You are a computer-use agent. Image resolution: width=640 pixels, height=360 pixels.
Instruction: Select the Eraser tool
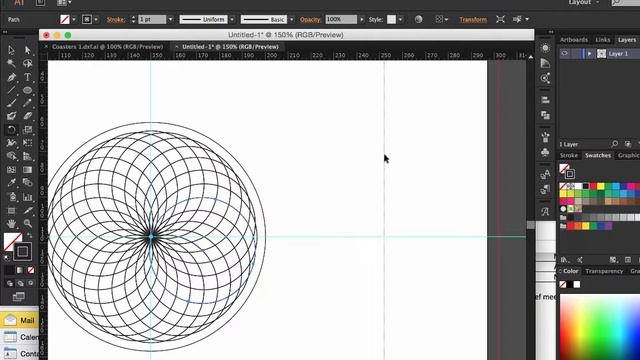pos(27,116)
